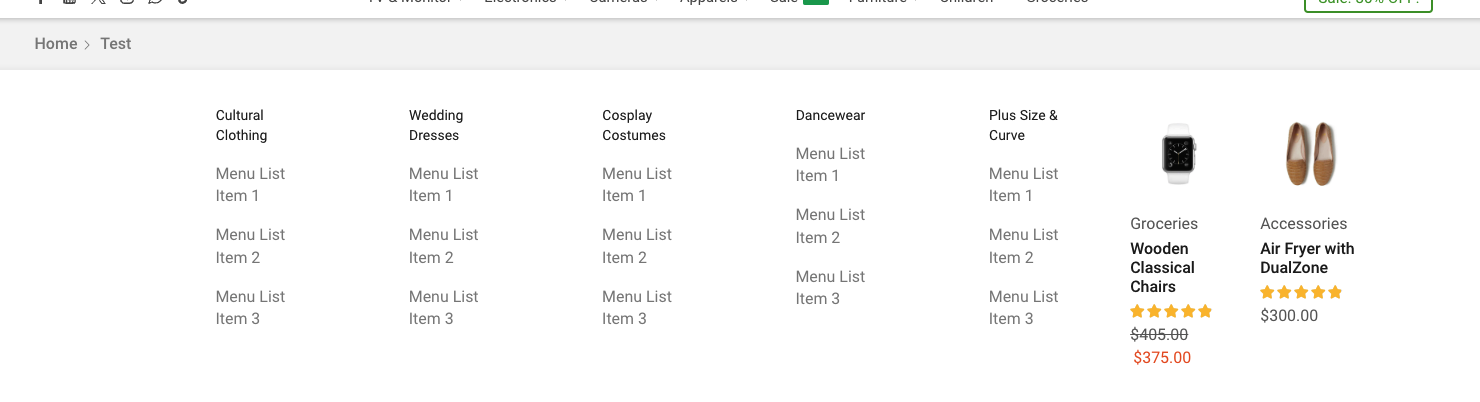Open the Plus Size & Curve heading

(x=1023, y=125)
